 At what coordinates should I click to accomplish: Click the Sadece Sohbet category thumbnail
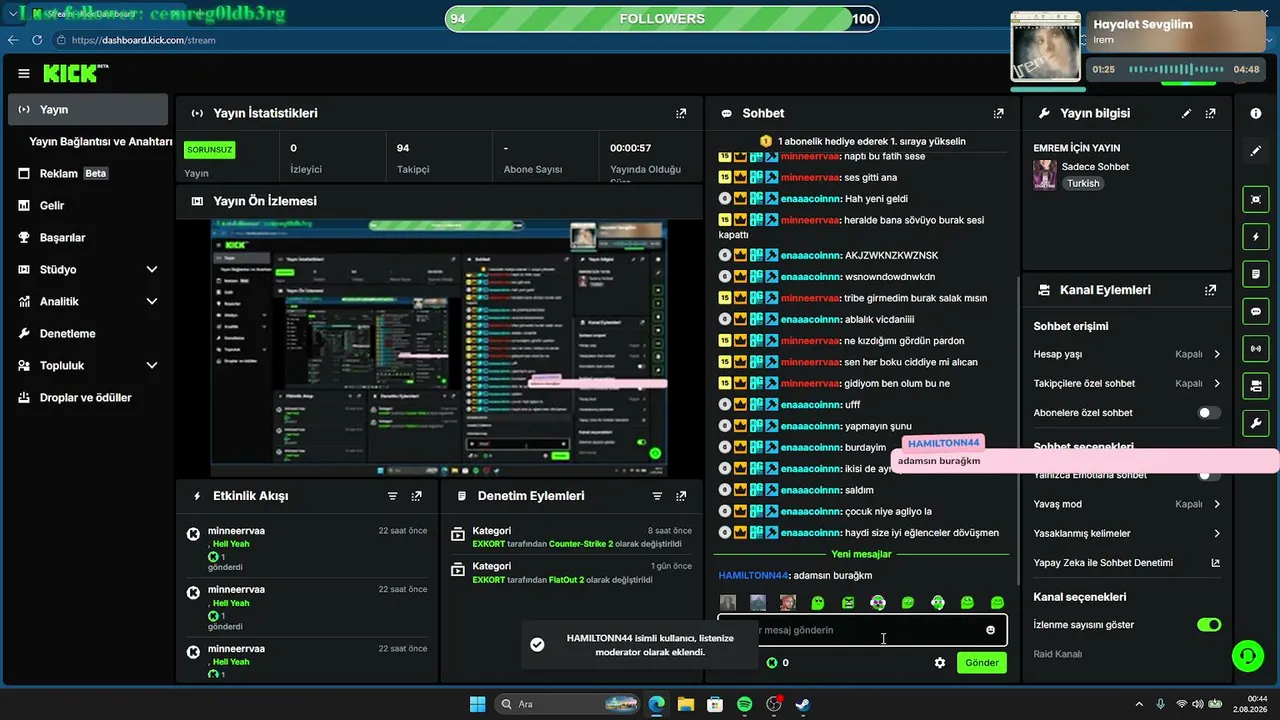pyautogui.click(x=1045, y=175)
